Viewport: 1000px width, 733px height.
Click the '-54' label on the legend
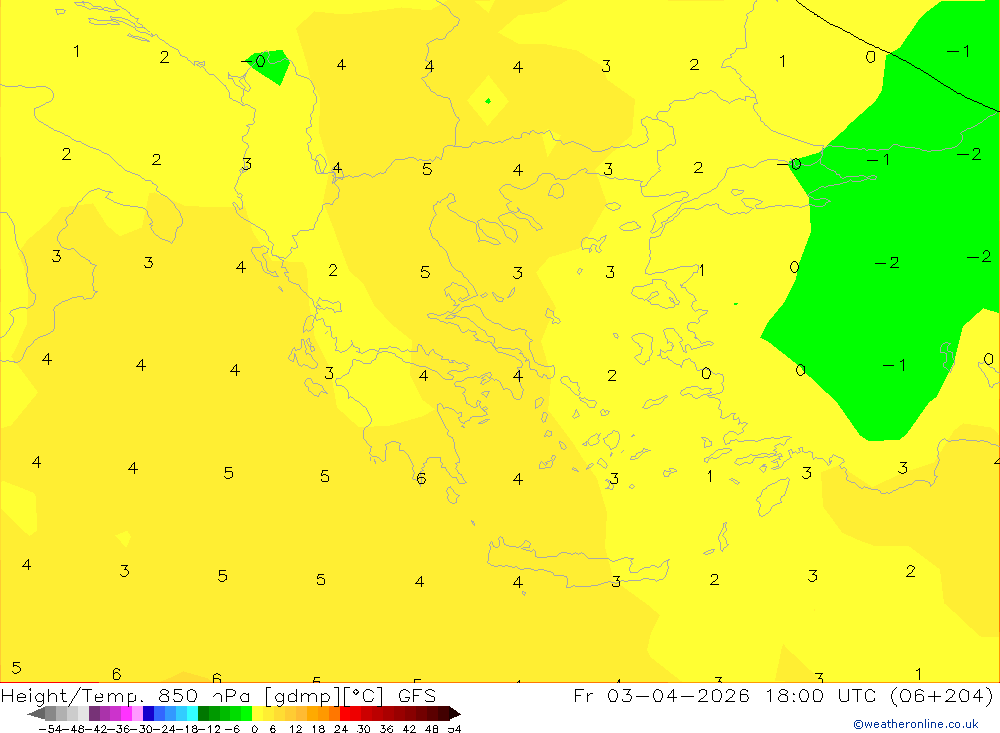pyautogui.click(x=49, y=729)
